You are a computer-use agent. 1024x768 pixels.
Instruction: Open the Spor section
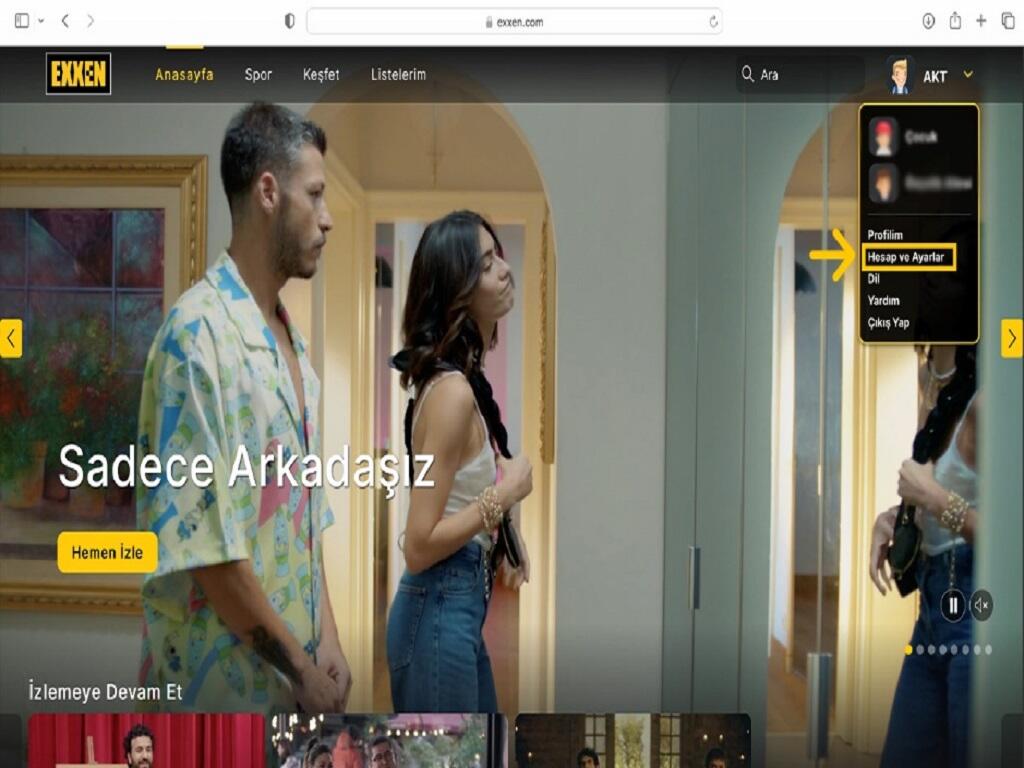pos(258,74)
